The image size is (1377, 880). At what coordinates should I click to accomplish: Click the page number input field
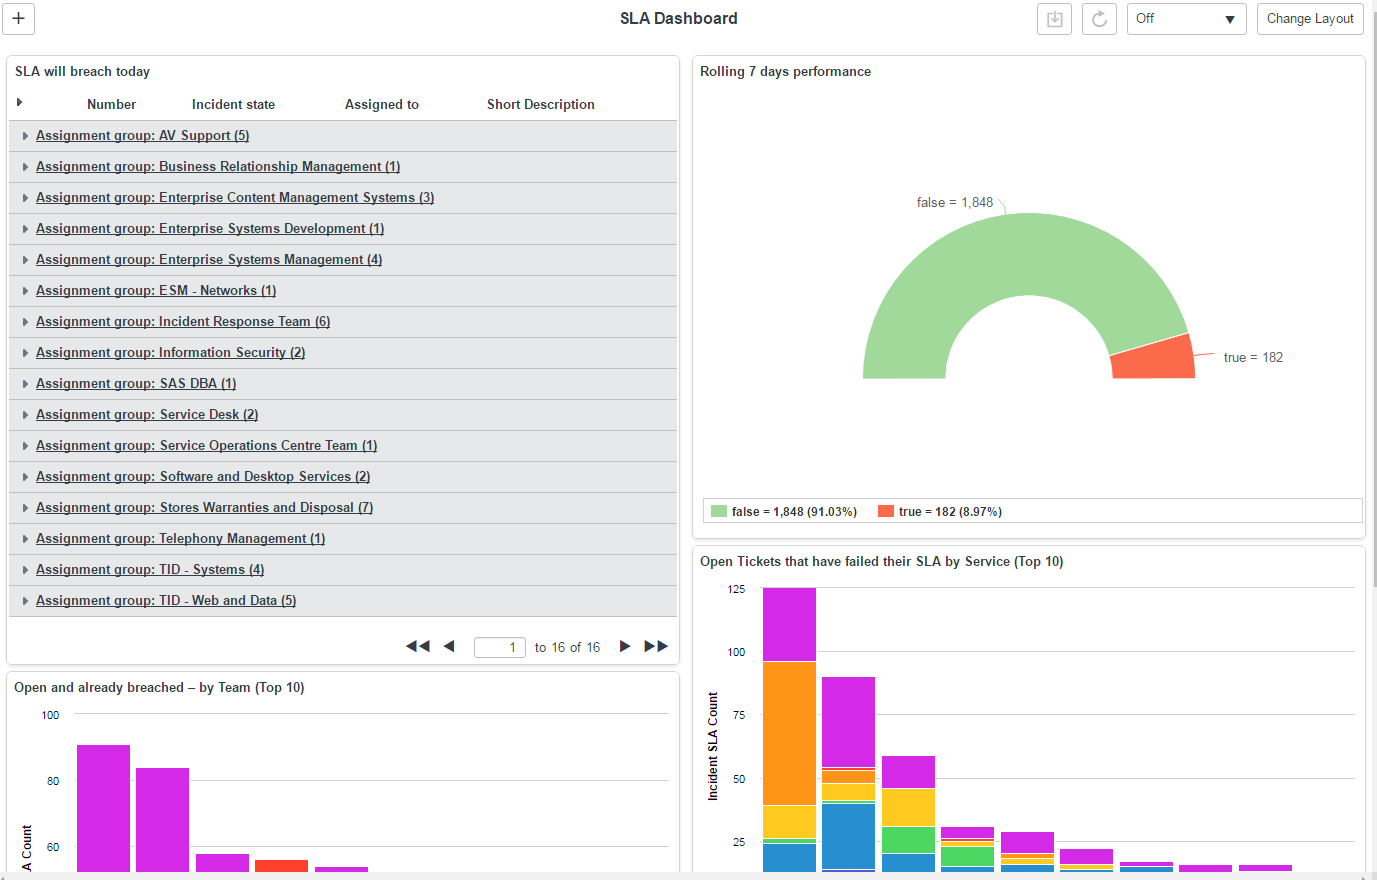(499, 647)
